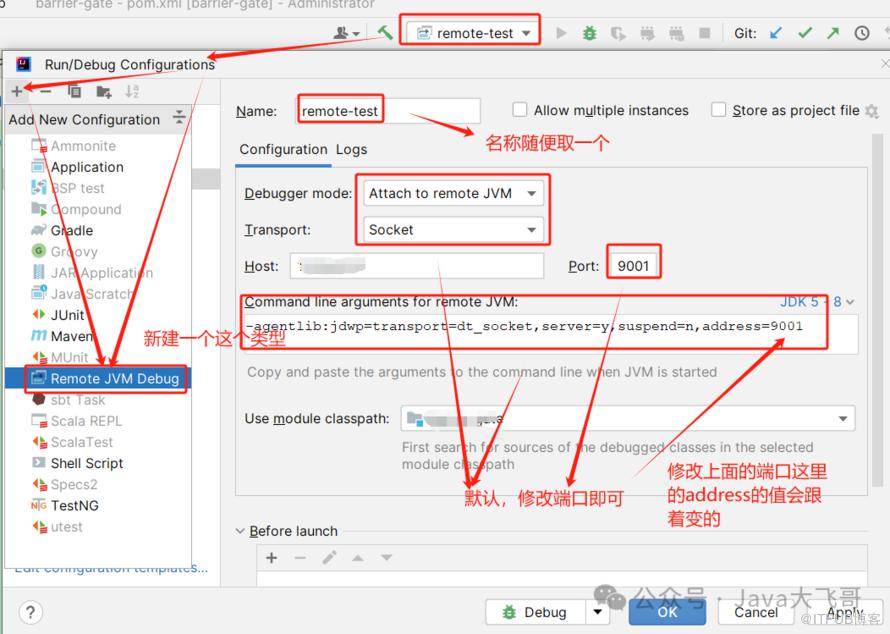The height and width of the screenshot is (634, 890).
Task: Open the remote-test run configuration dropdown
Action: (x=473, y=33)
